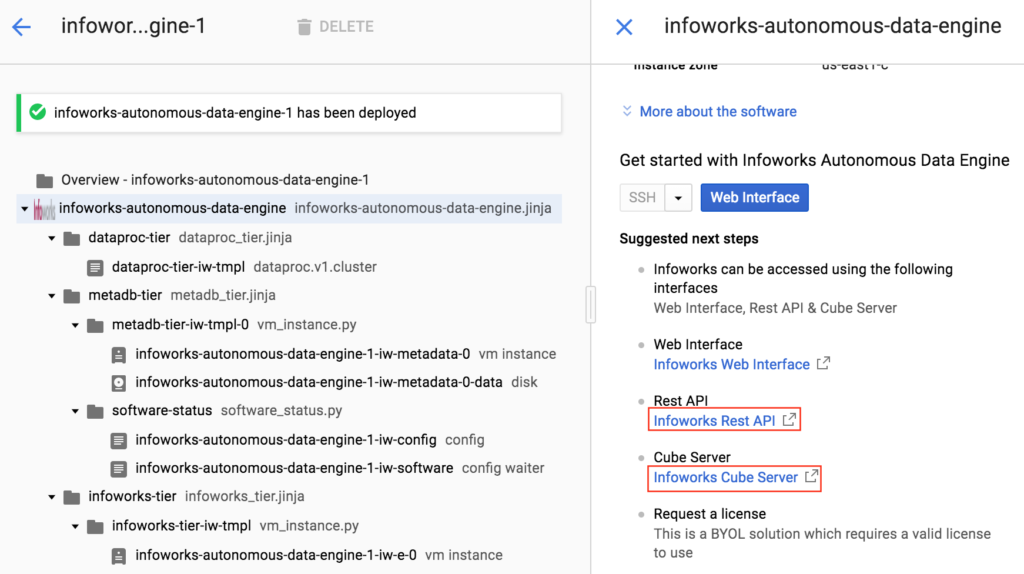
Task: Open the Web Interface button
Action: [x=754, y=198]
